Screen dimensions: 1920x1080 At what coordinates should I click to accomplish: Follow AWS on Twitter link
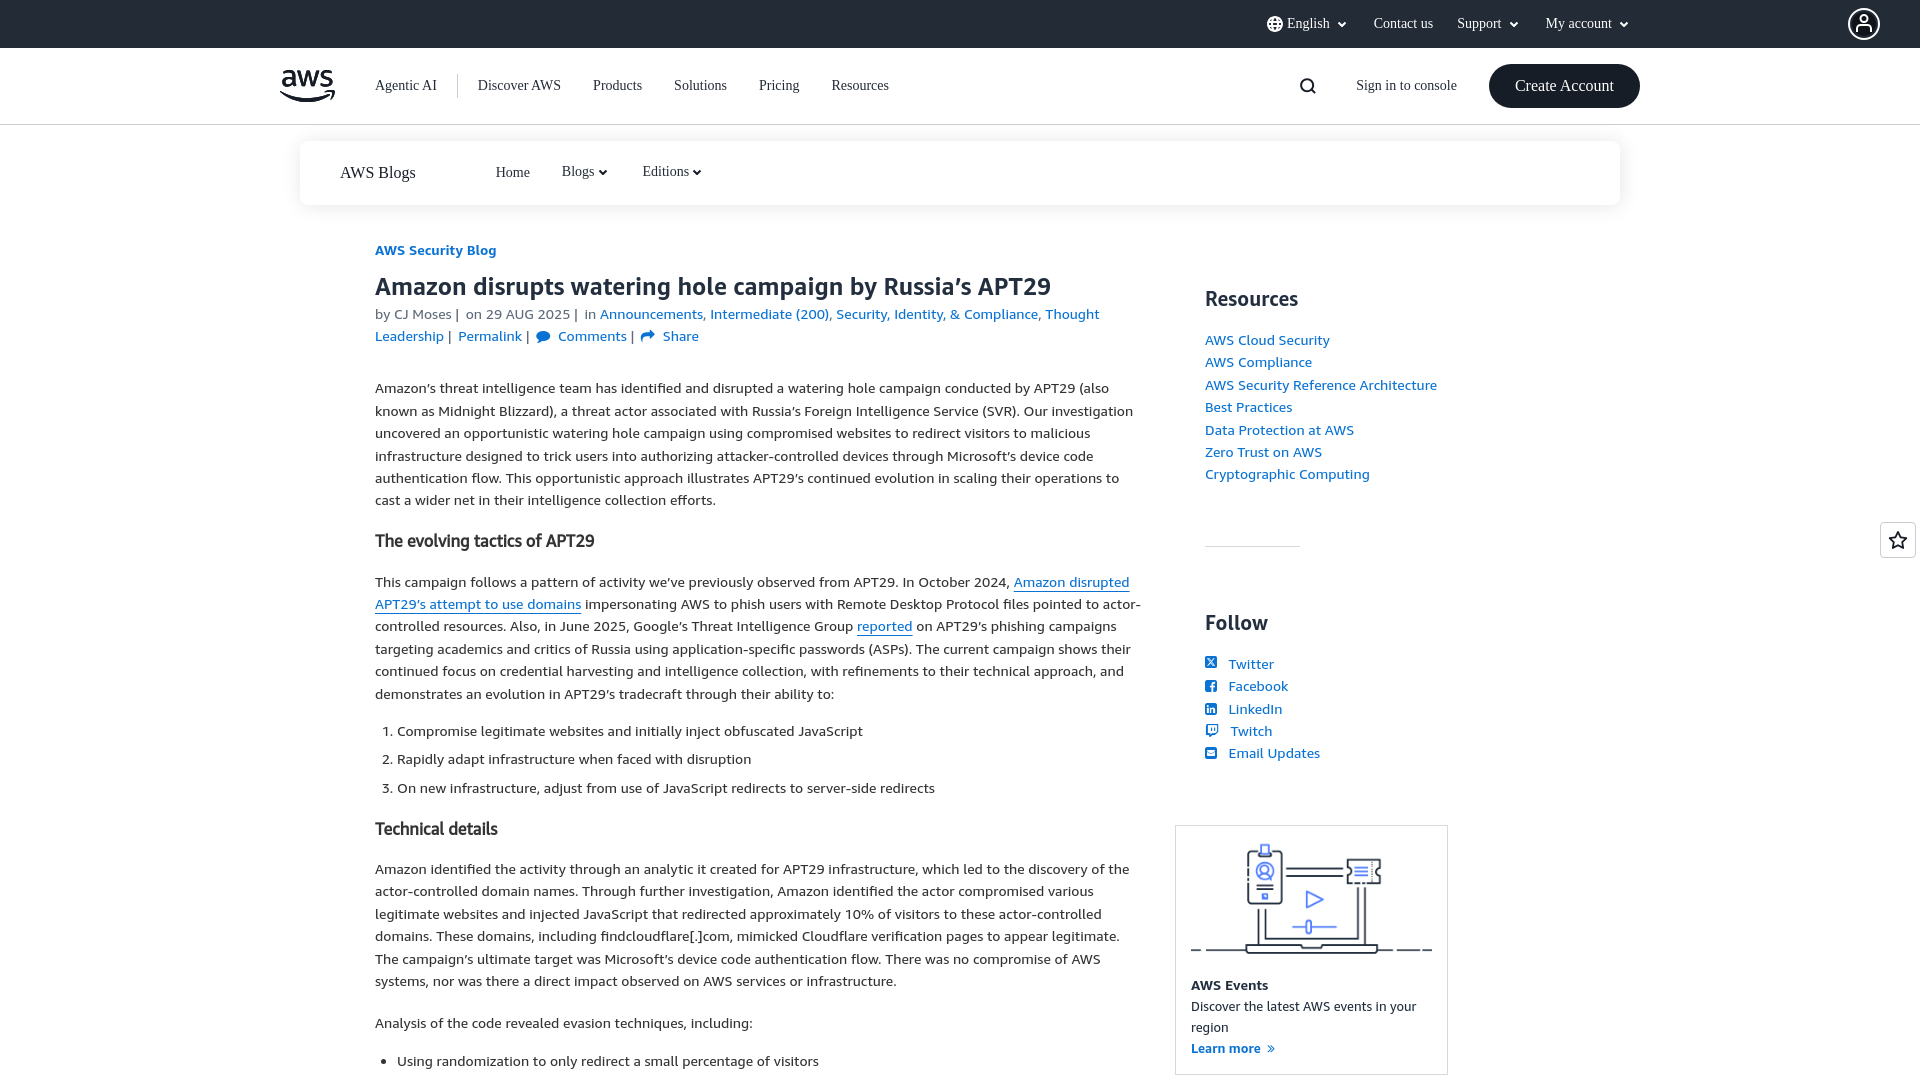(1251, 664)
